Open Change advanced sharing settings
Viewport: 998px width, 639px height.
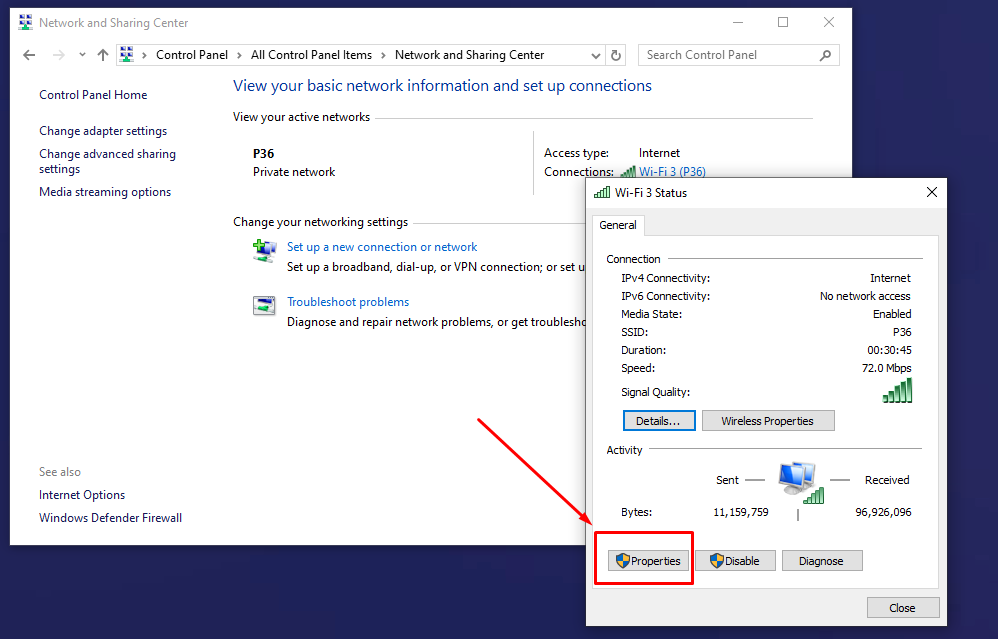click(107, 162)
